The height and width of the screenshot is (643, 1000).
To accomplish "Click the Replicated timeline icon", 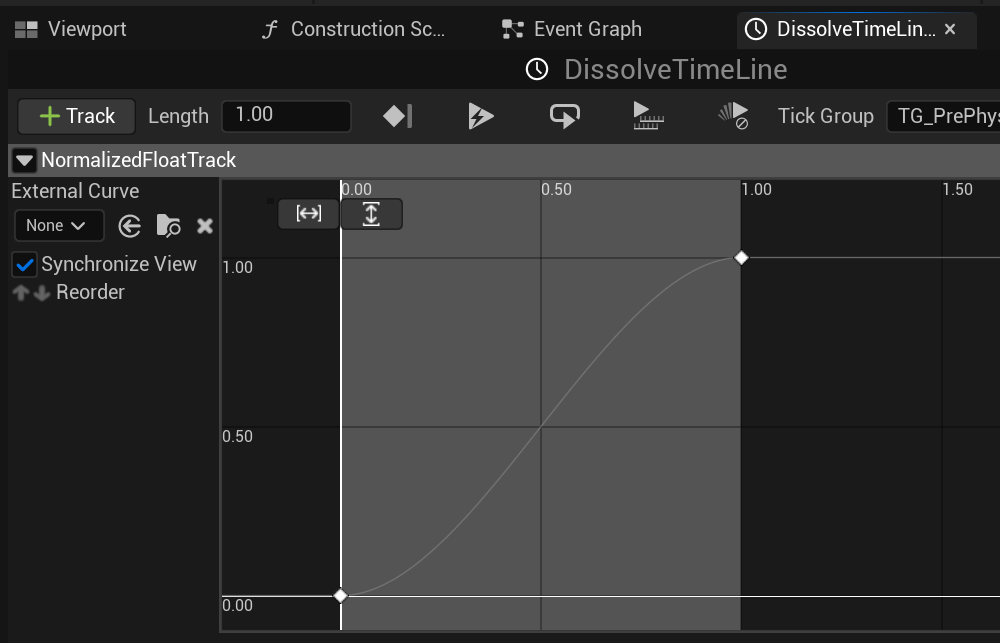I will (x=649, y=116).
